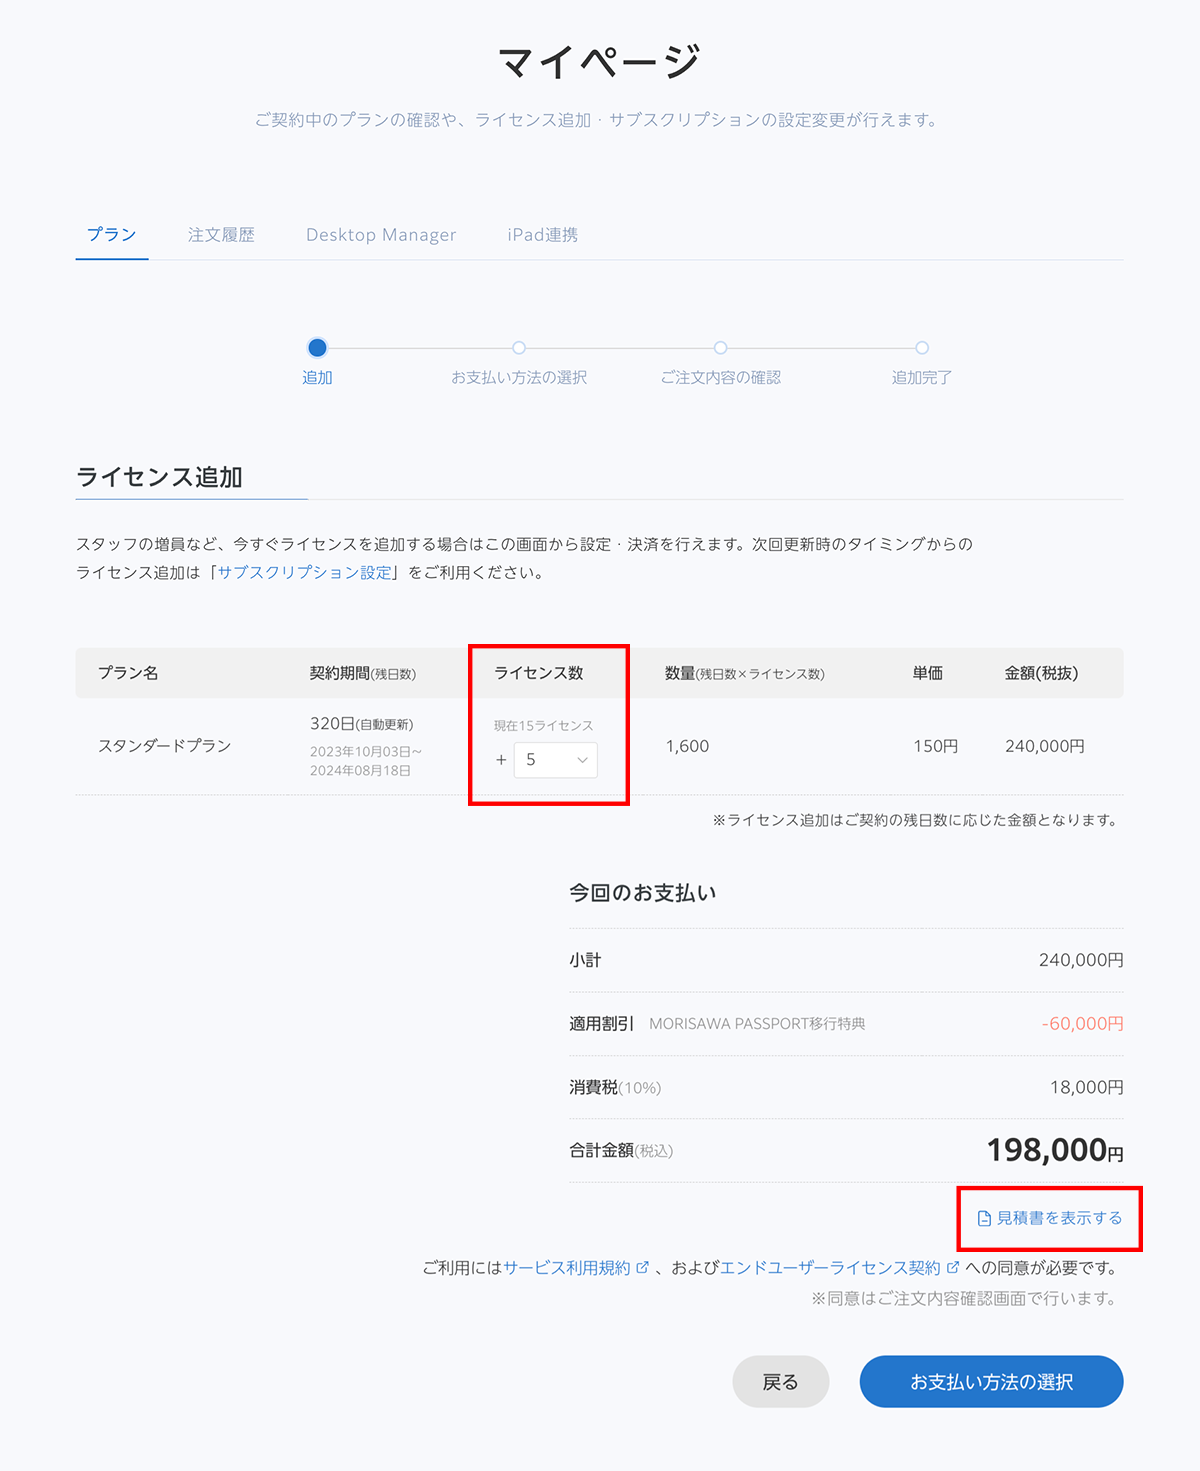1200x1471 pixels.
Task: Open the Desktop Manager tab
Action: coord(381,235)
